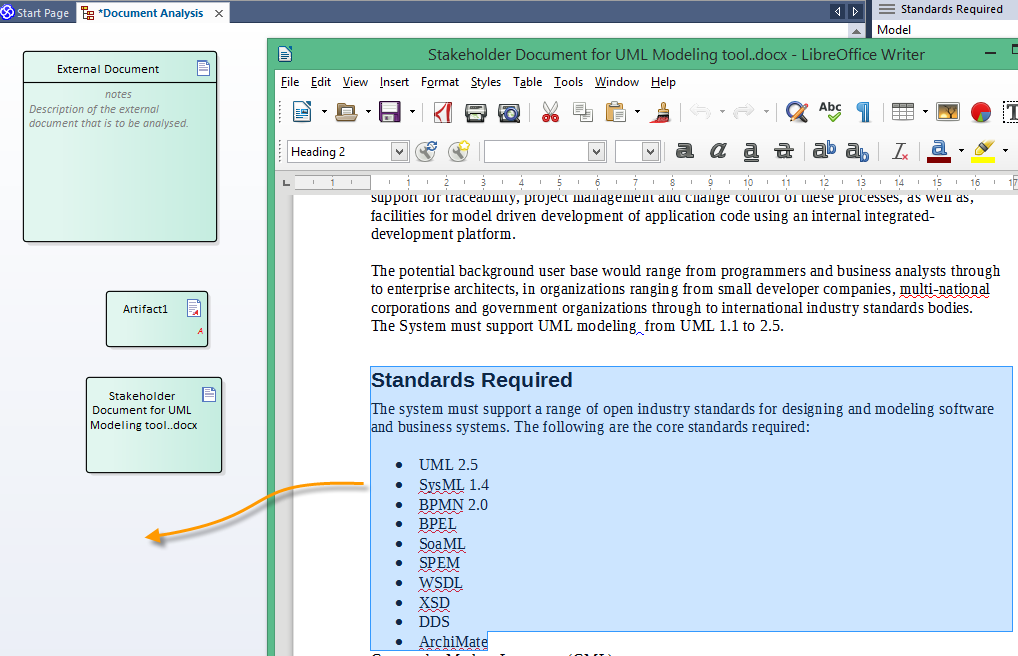Click the Cut scissors icon
Image resolution: width=1018 pixels, height=656 pixels.
pos(550,112)
